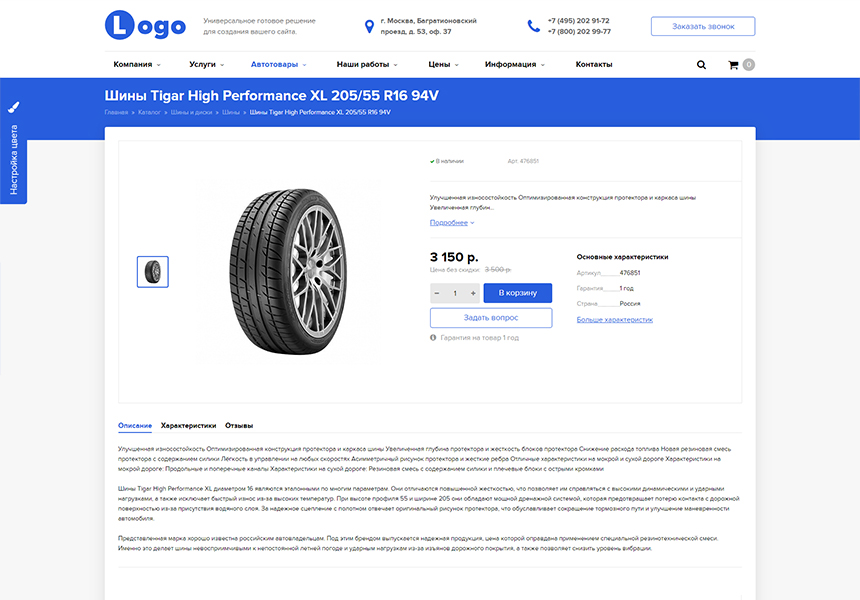This screenshot has width=860, height=600.
Task: Open the Отзывы tab
Action: tap(239, 425)
